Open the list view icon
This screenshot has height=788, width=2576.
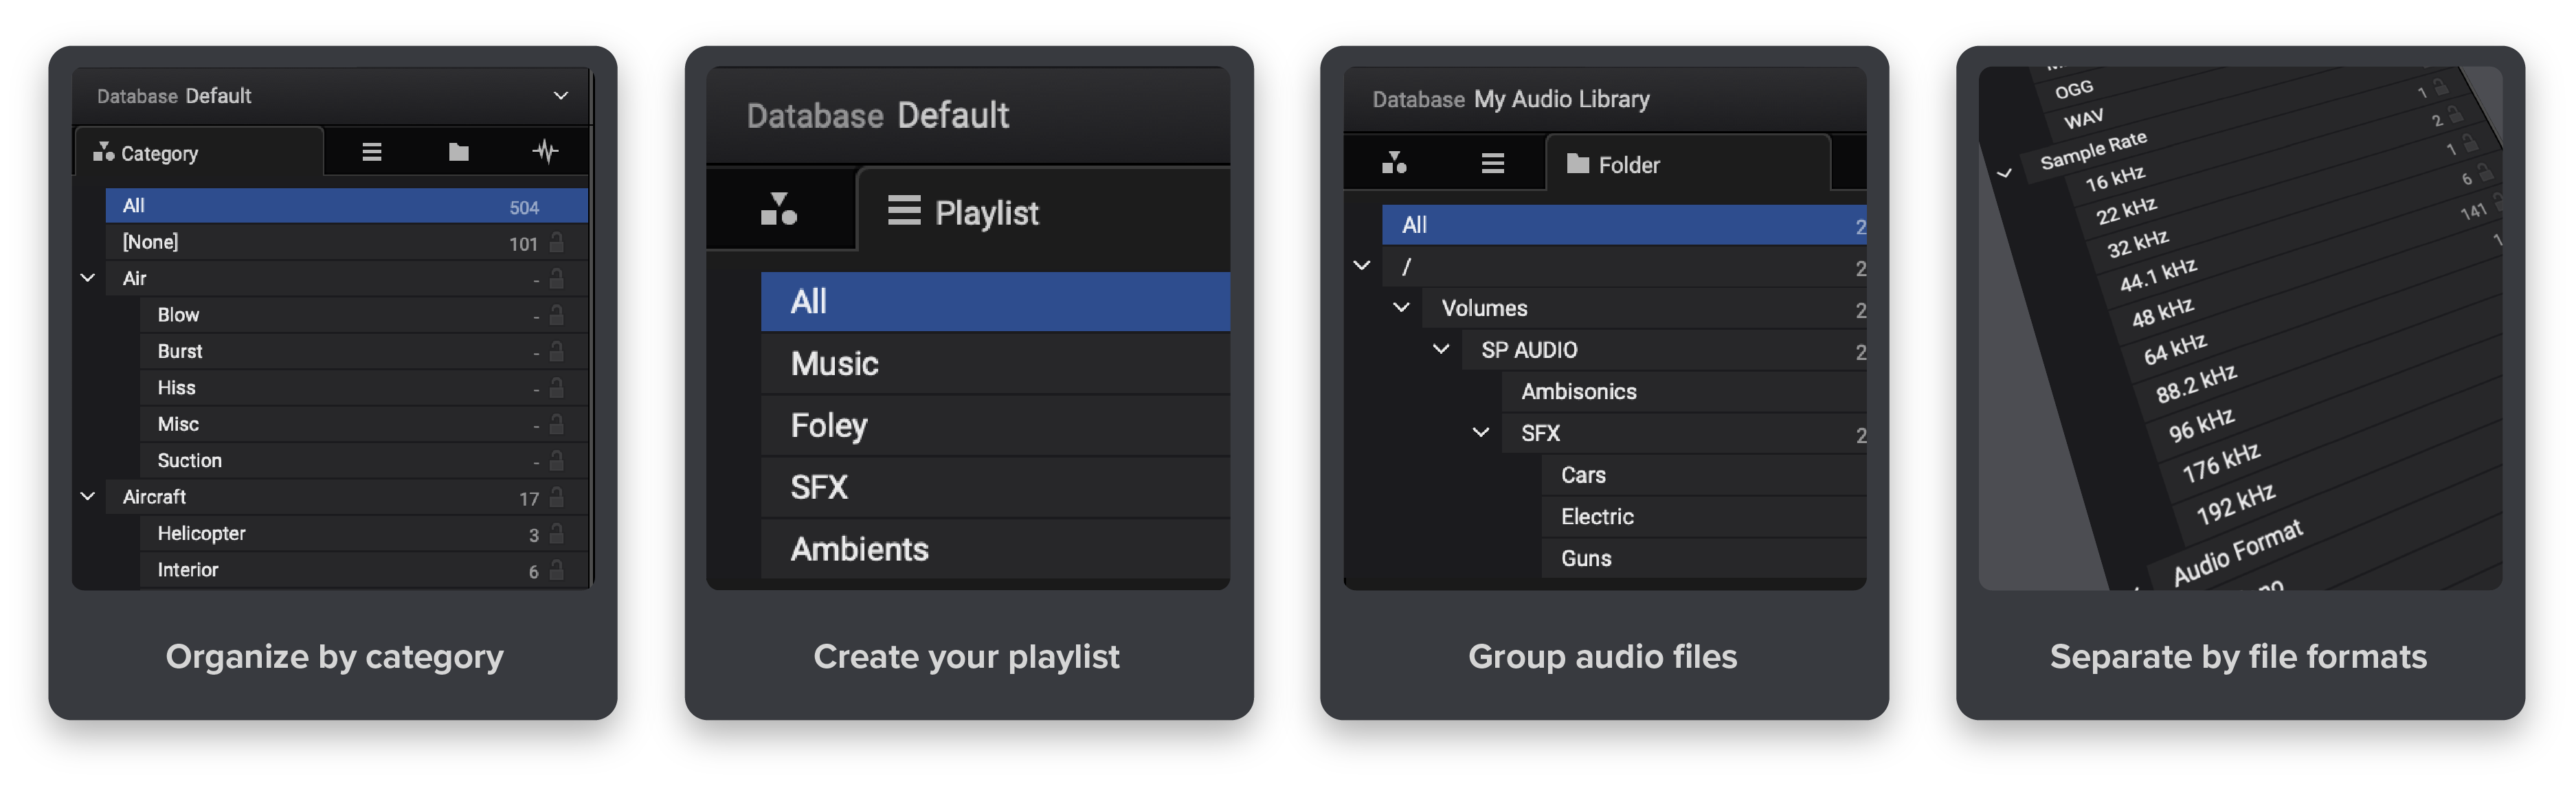coord(371,152)
